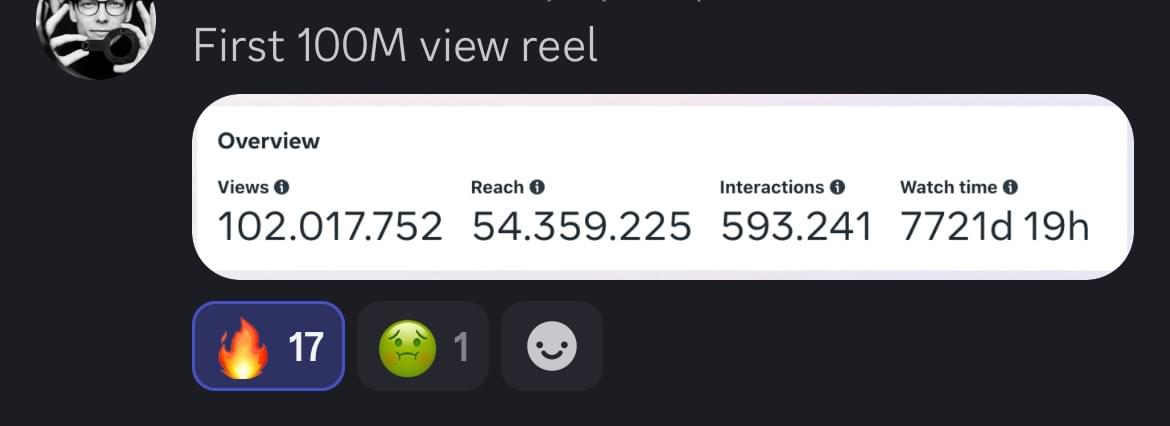This screenshot has width=1170, height=426.
Task: Click the Interactions value 593.241
Action: pos(796,227)
